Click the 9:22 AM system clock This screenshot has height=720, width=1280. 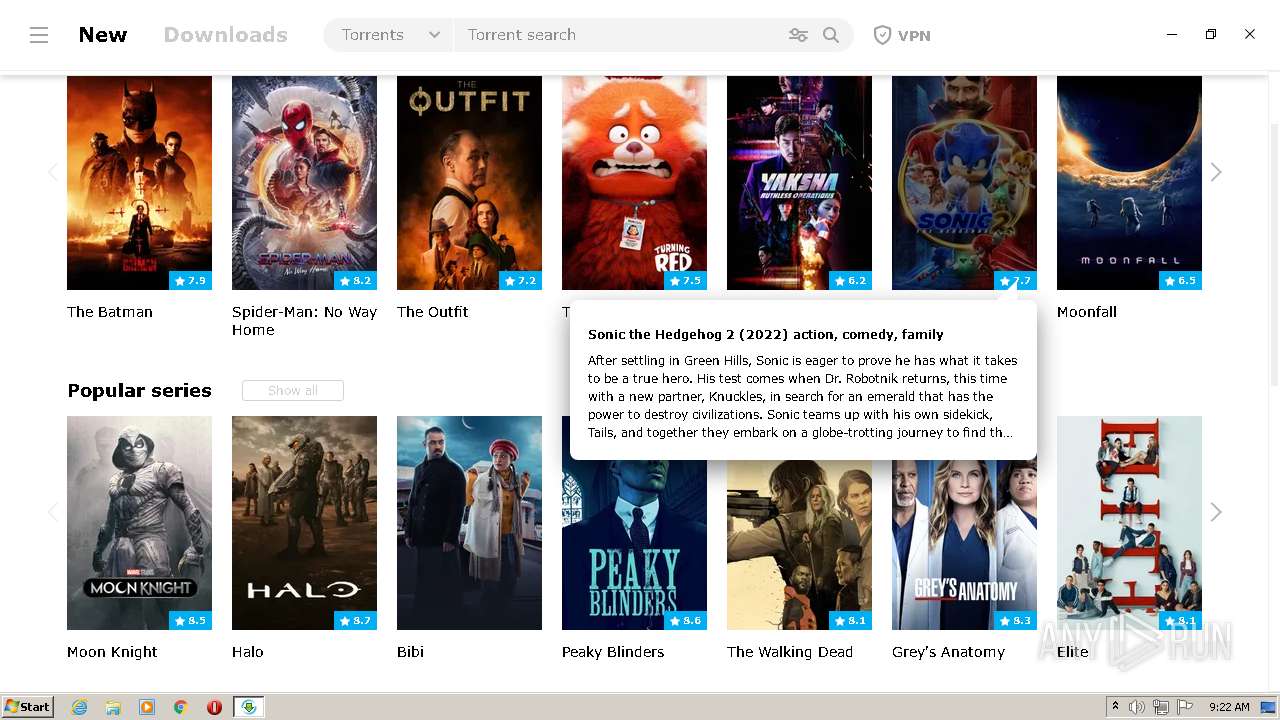coord(1229,707)
